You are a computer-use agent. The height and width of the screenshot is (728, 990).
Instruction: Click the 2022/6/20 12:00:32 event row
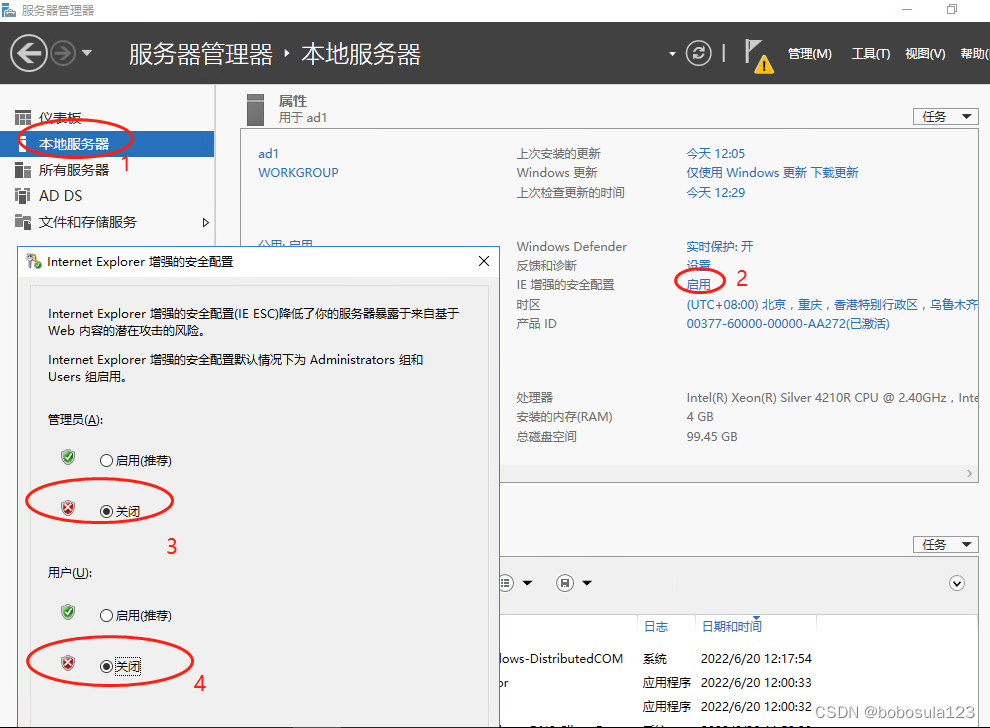tap(739, 707)
